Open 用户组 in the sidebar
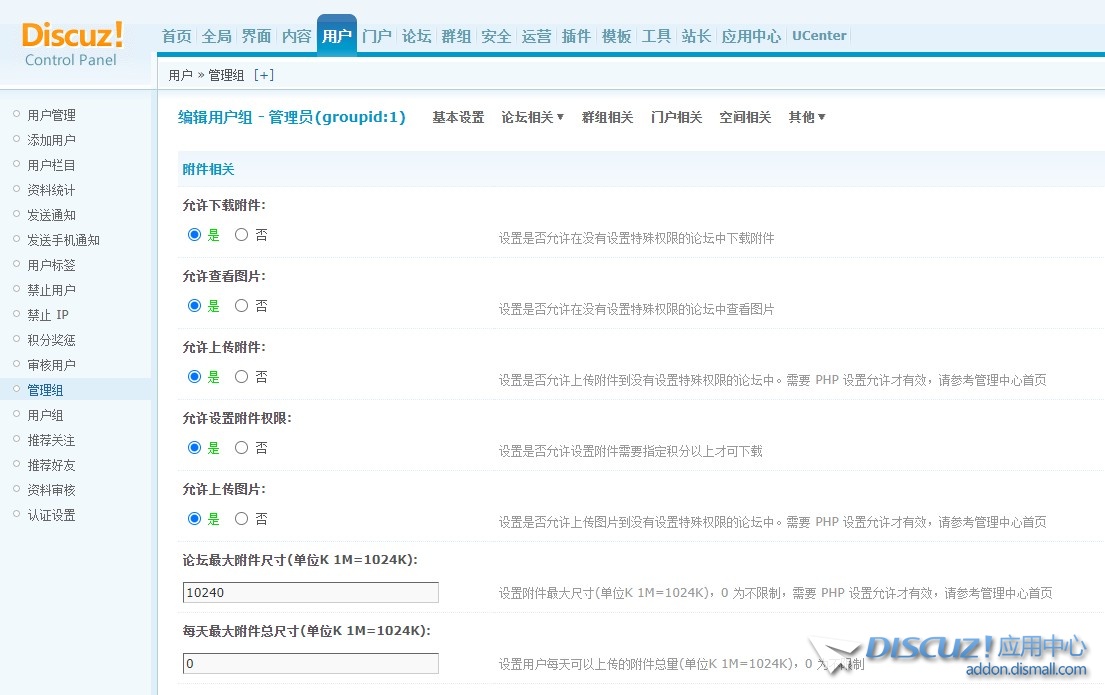The image size is (1105, 695). pyautogui.click(x=45, y=415)
